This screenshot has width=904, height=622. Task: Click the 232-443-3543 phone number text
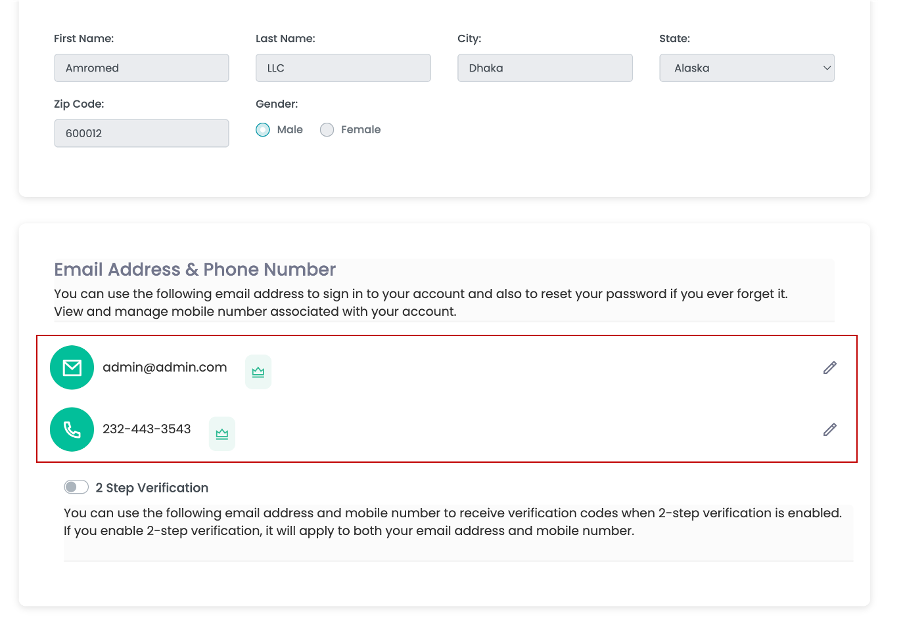click(146, 429)
